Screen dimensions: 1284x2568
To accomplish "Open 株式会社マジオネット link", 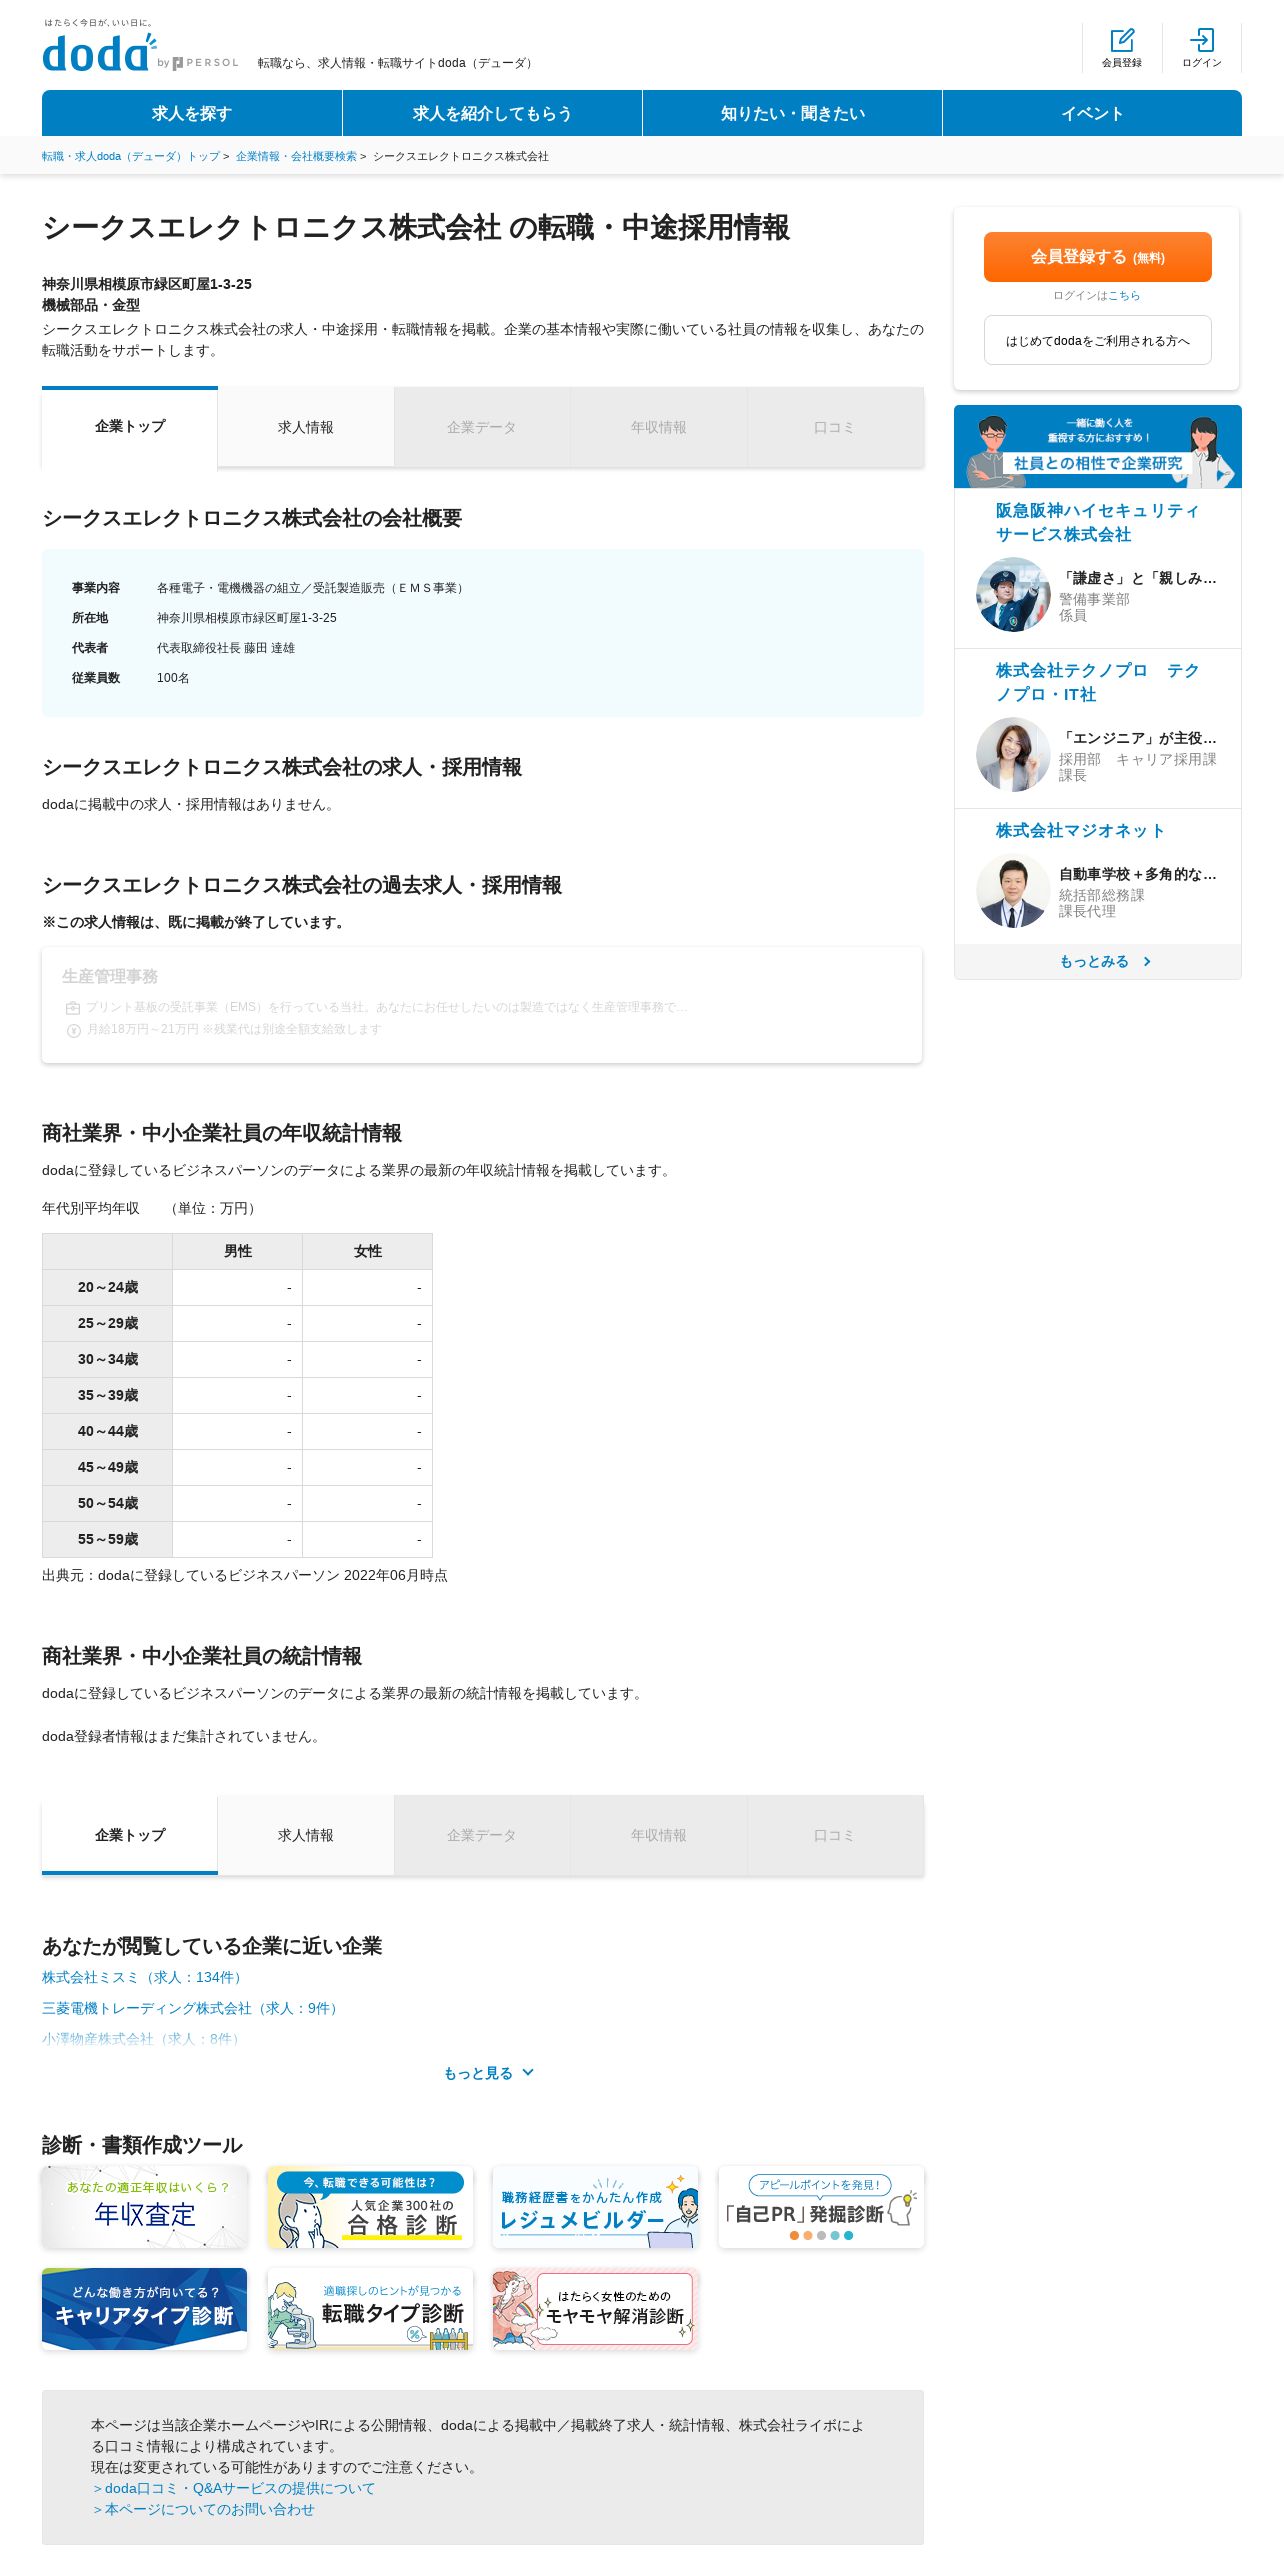I will (x=1080, y=830).
